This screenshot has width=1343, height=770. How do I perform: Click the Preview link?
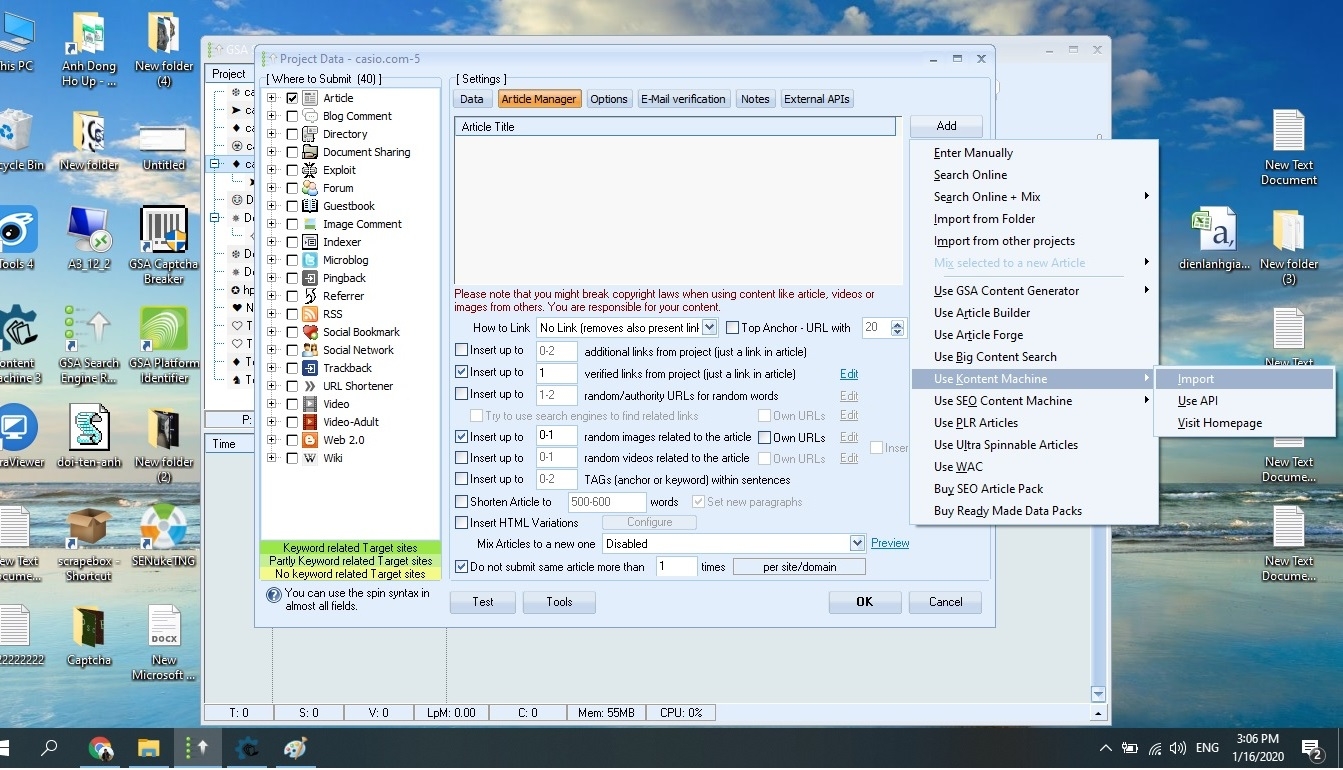(890, 544)
